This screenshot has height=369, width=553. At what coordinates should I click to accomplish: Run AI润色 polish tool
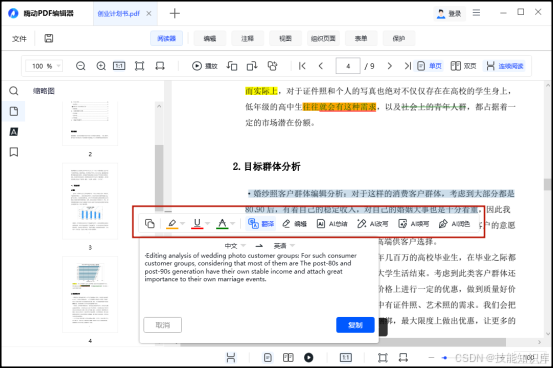[454, 224]
